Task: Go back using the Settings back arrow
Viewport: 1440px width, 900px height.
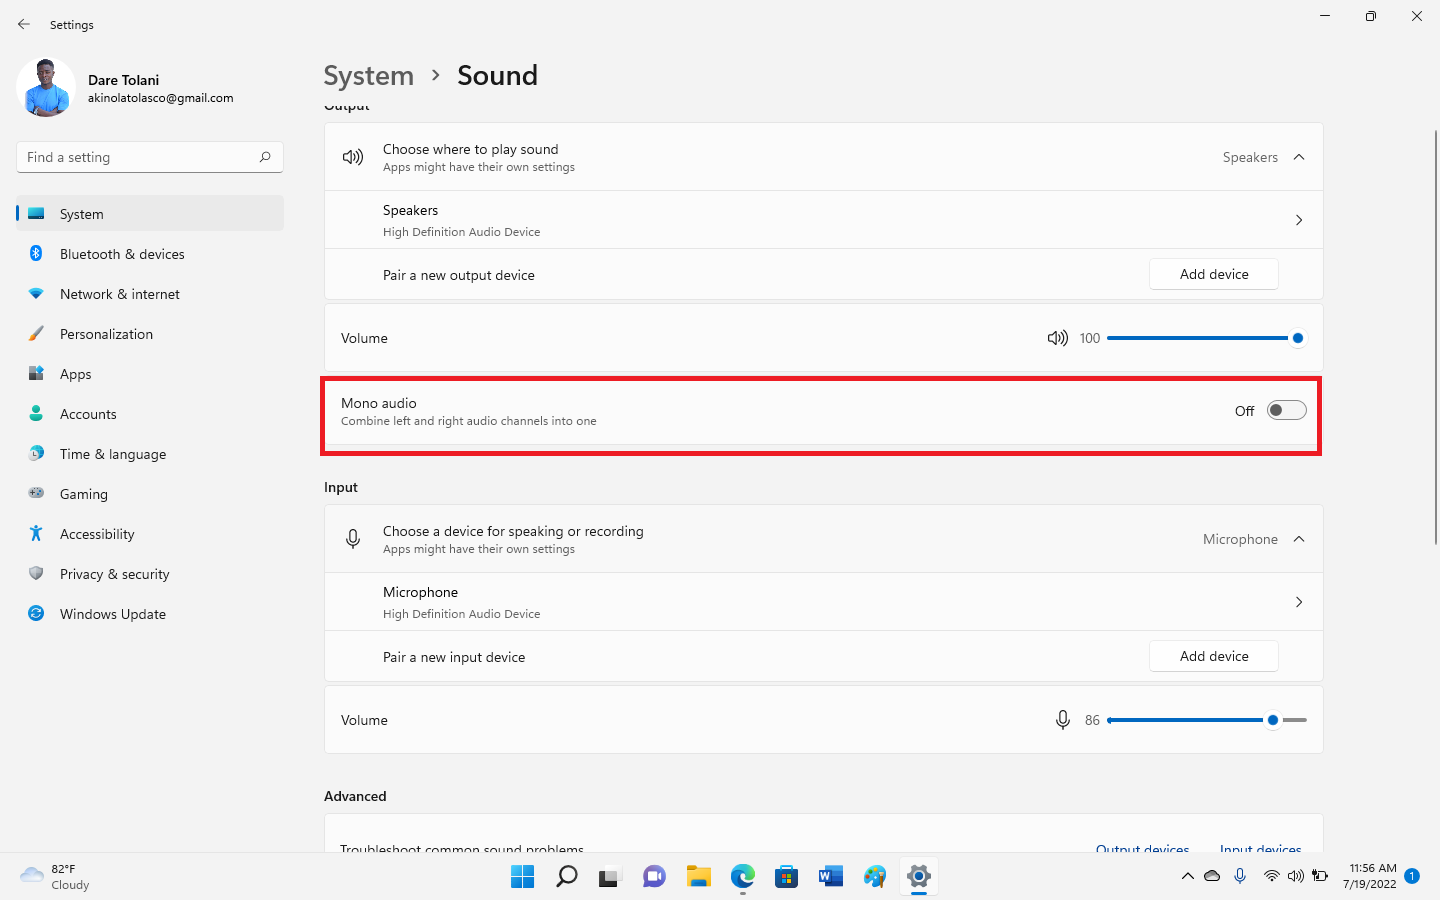Action: (x=24, y=24)
